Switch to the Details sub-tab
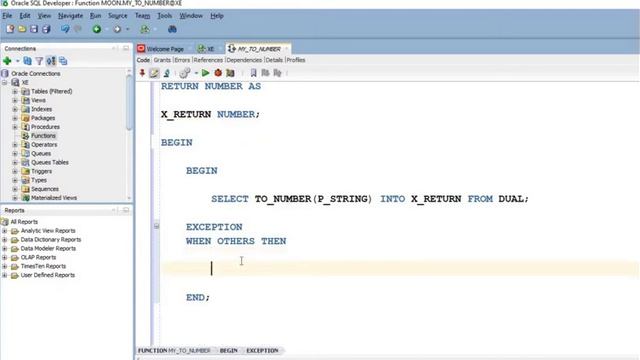 coord(274,60)
